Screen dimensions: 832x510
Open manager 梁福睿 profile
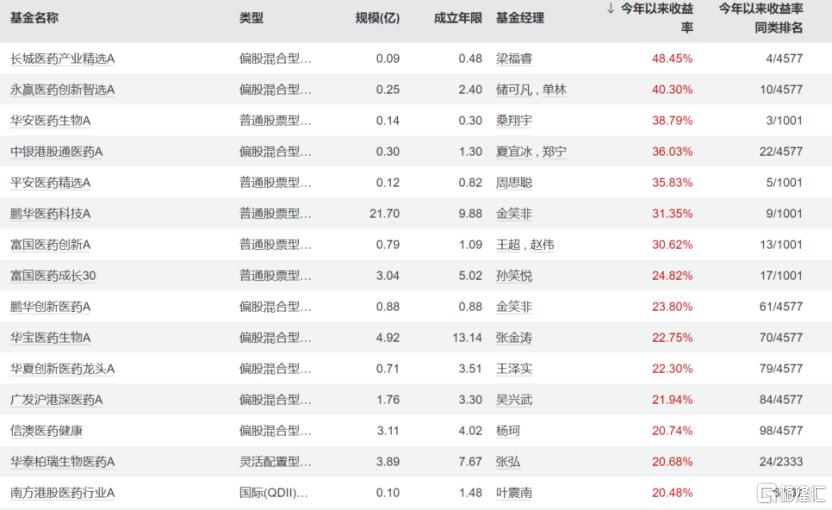click(x=514, y=58)
